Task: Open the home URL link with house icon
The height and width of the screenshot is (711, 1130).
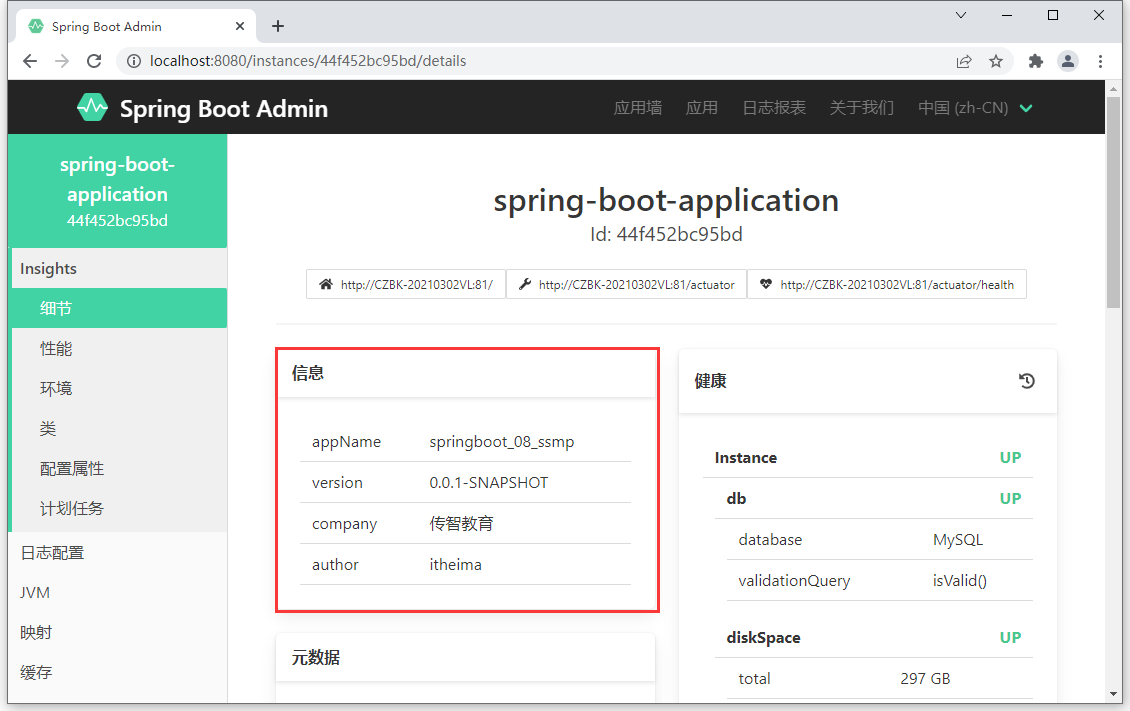Action: (x=406, y=284)
